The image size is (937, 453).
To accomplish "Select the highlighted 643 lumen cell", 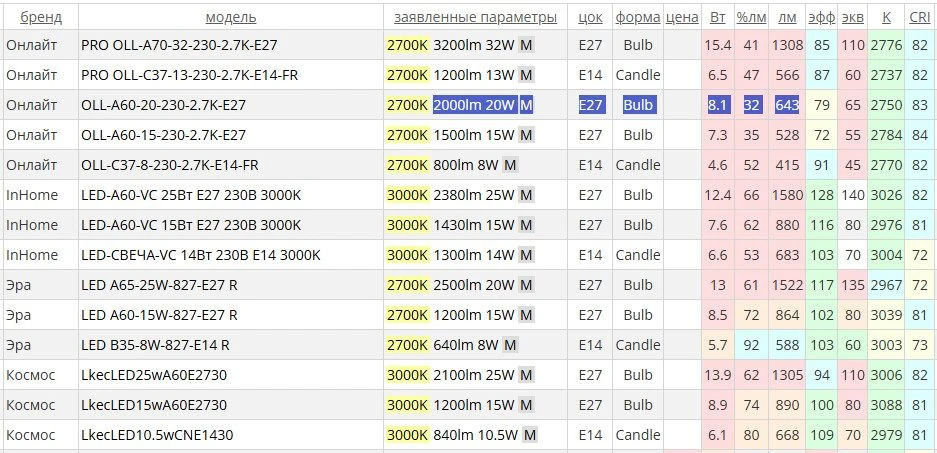I will [x=787, y=105].
